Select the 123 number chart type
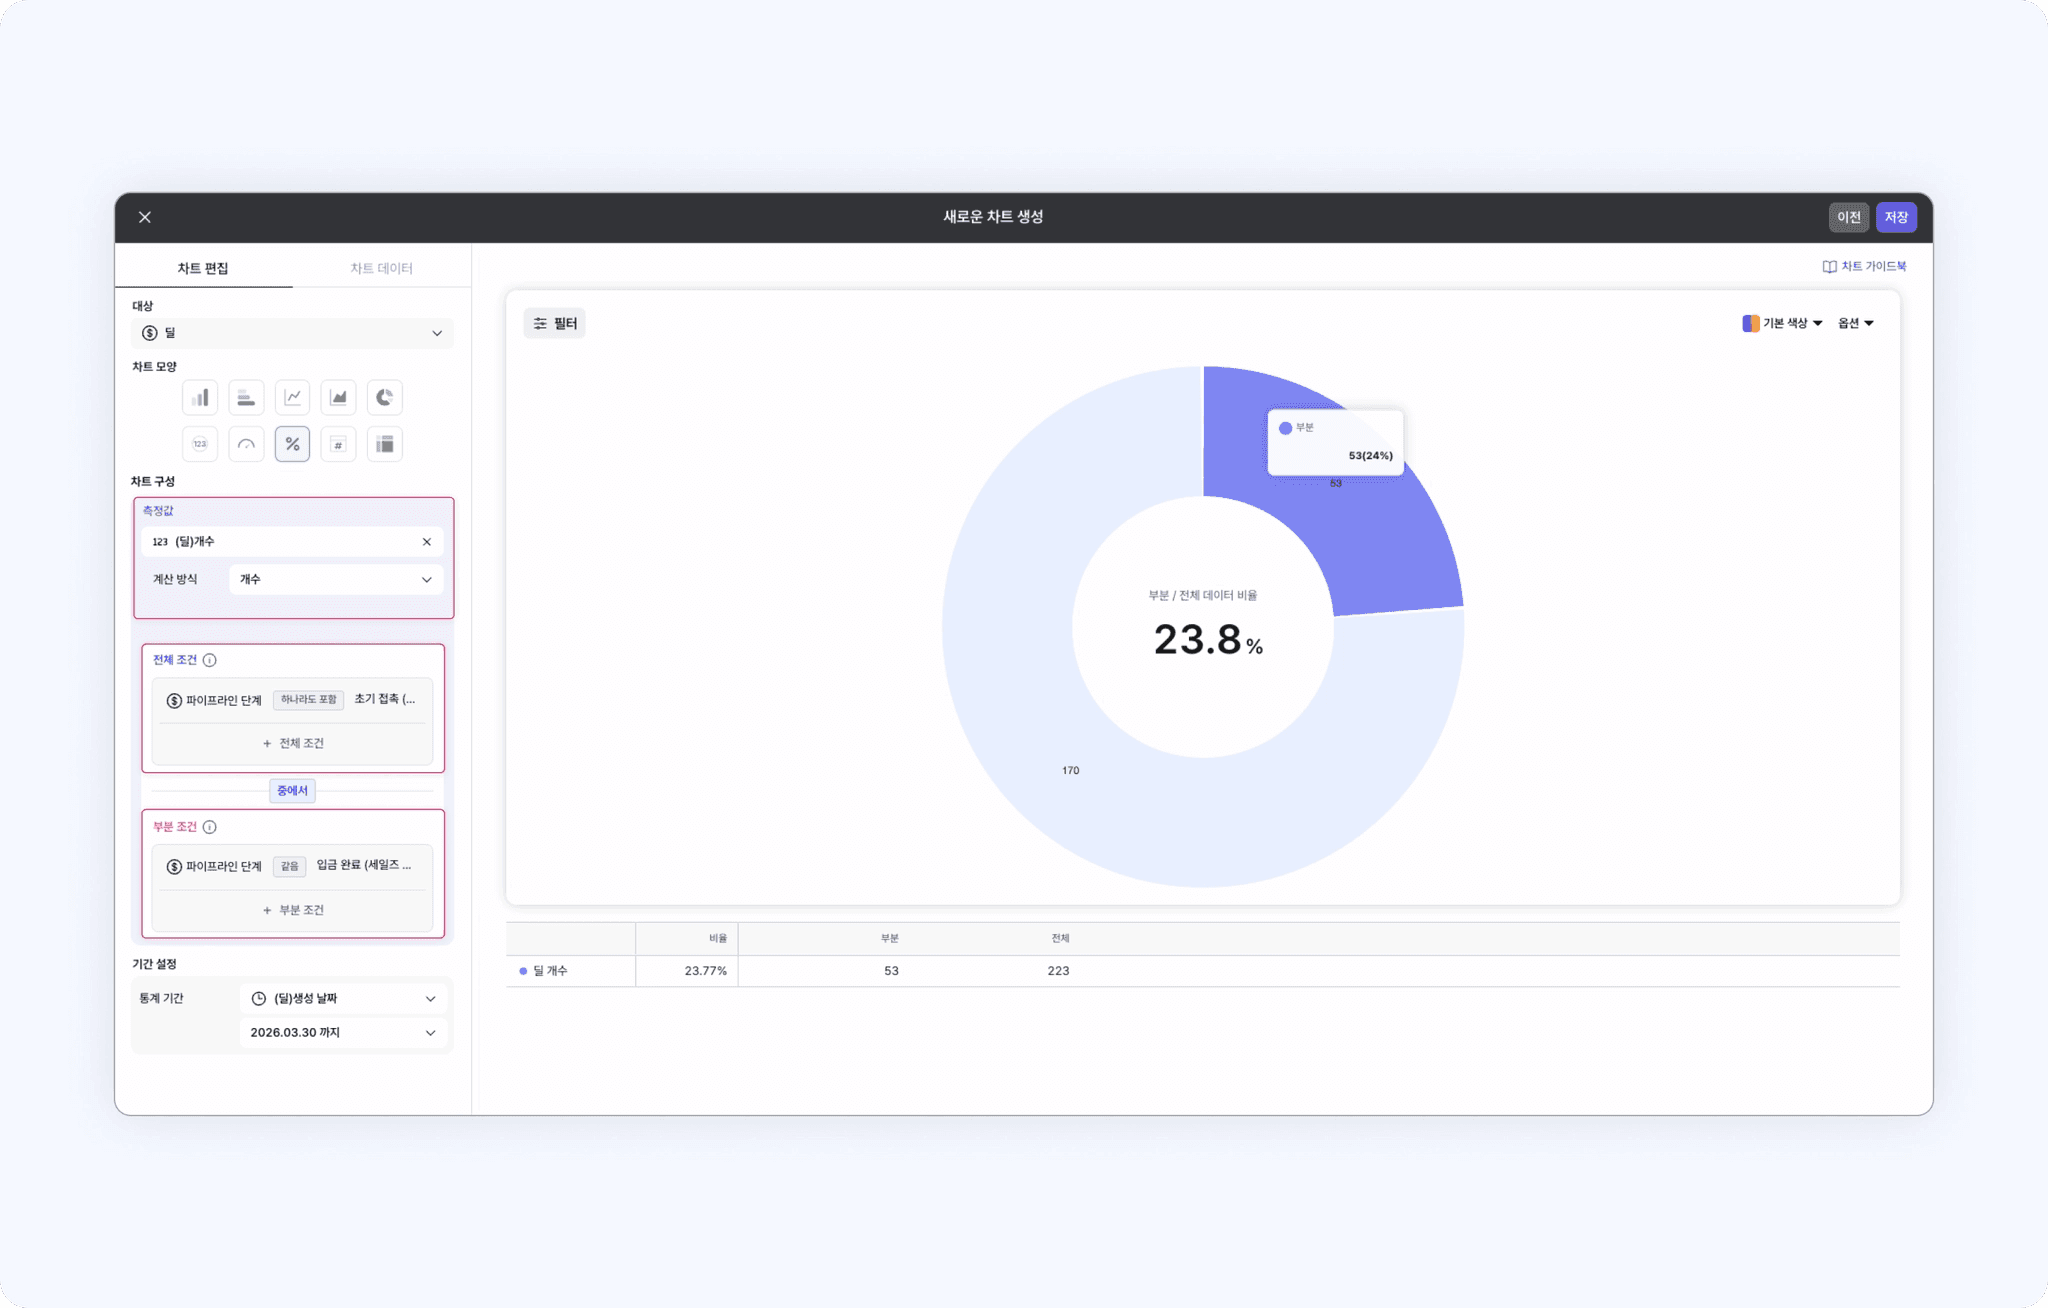This screenshot has width=2048, height=1308. (200, 444)
